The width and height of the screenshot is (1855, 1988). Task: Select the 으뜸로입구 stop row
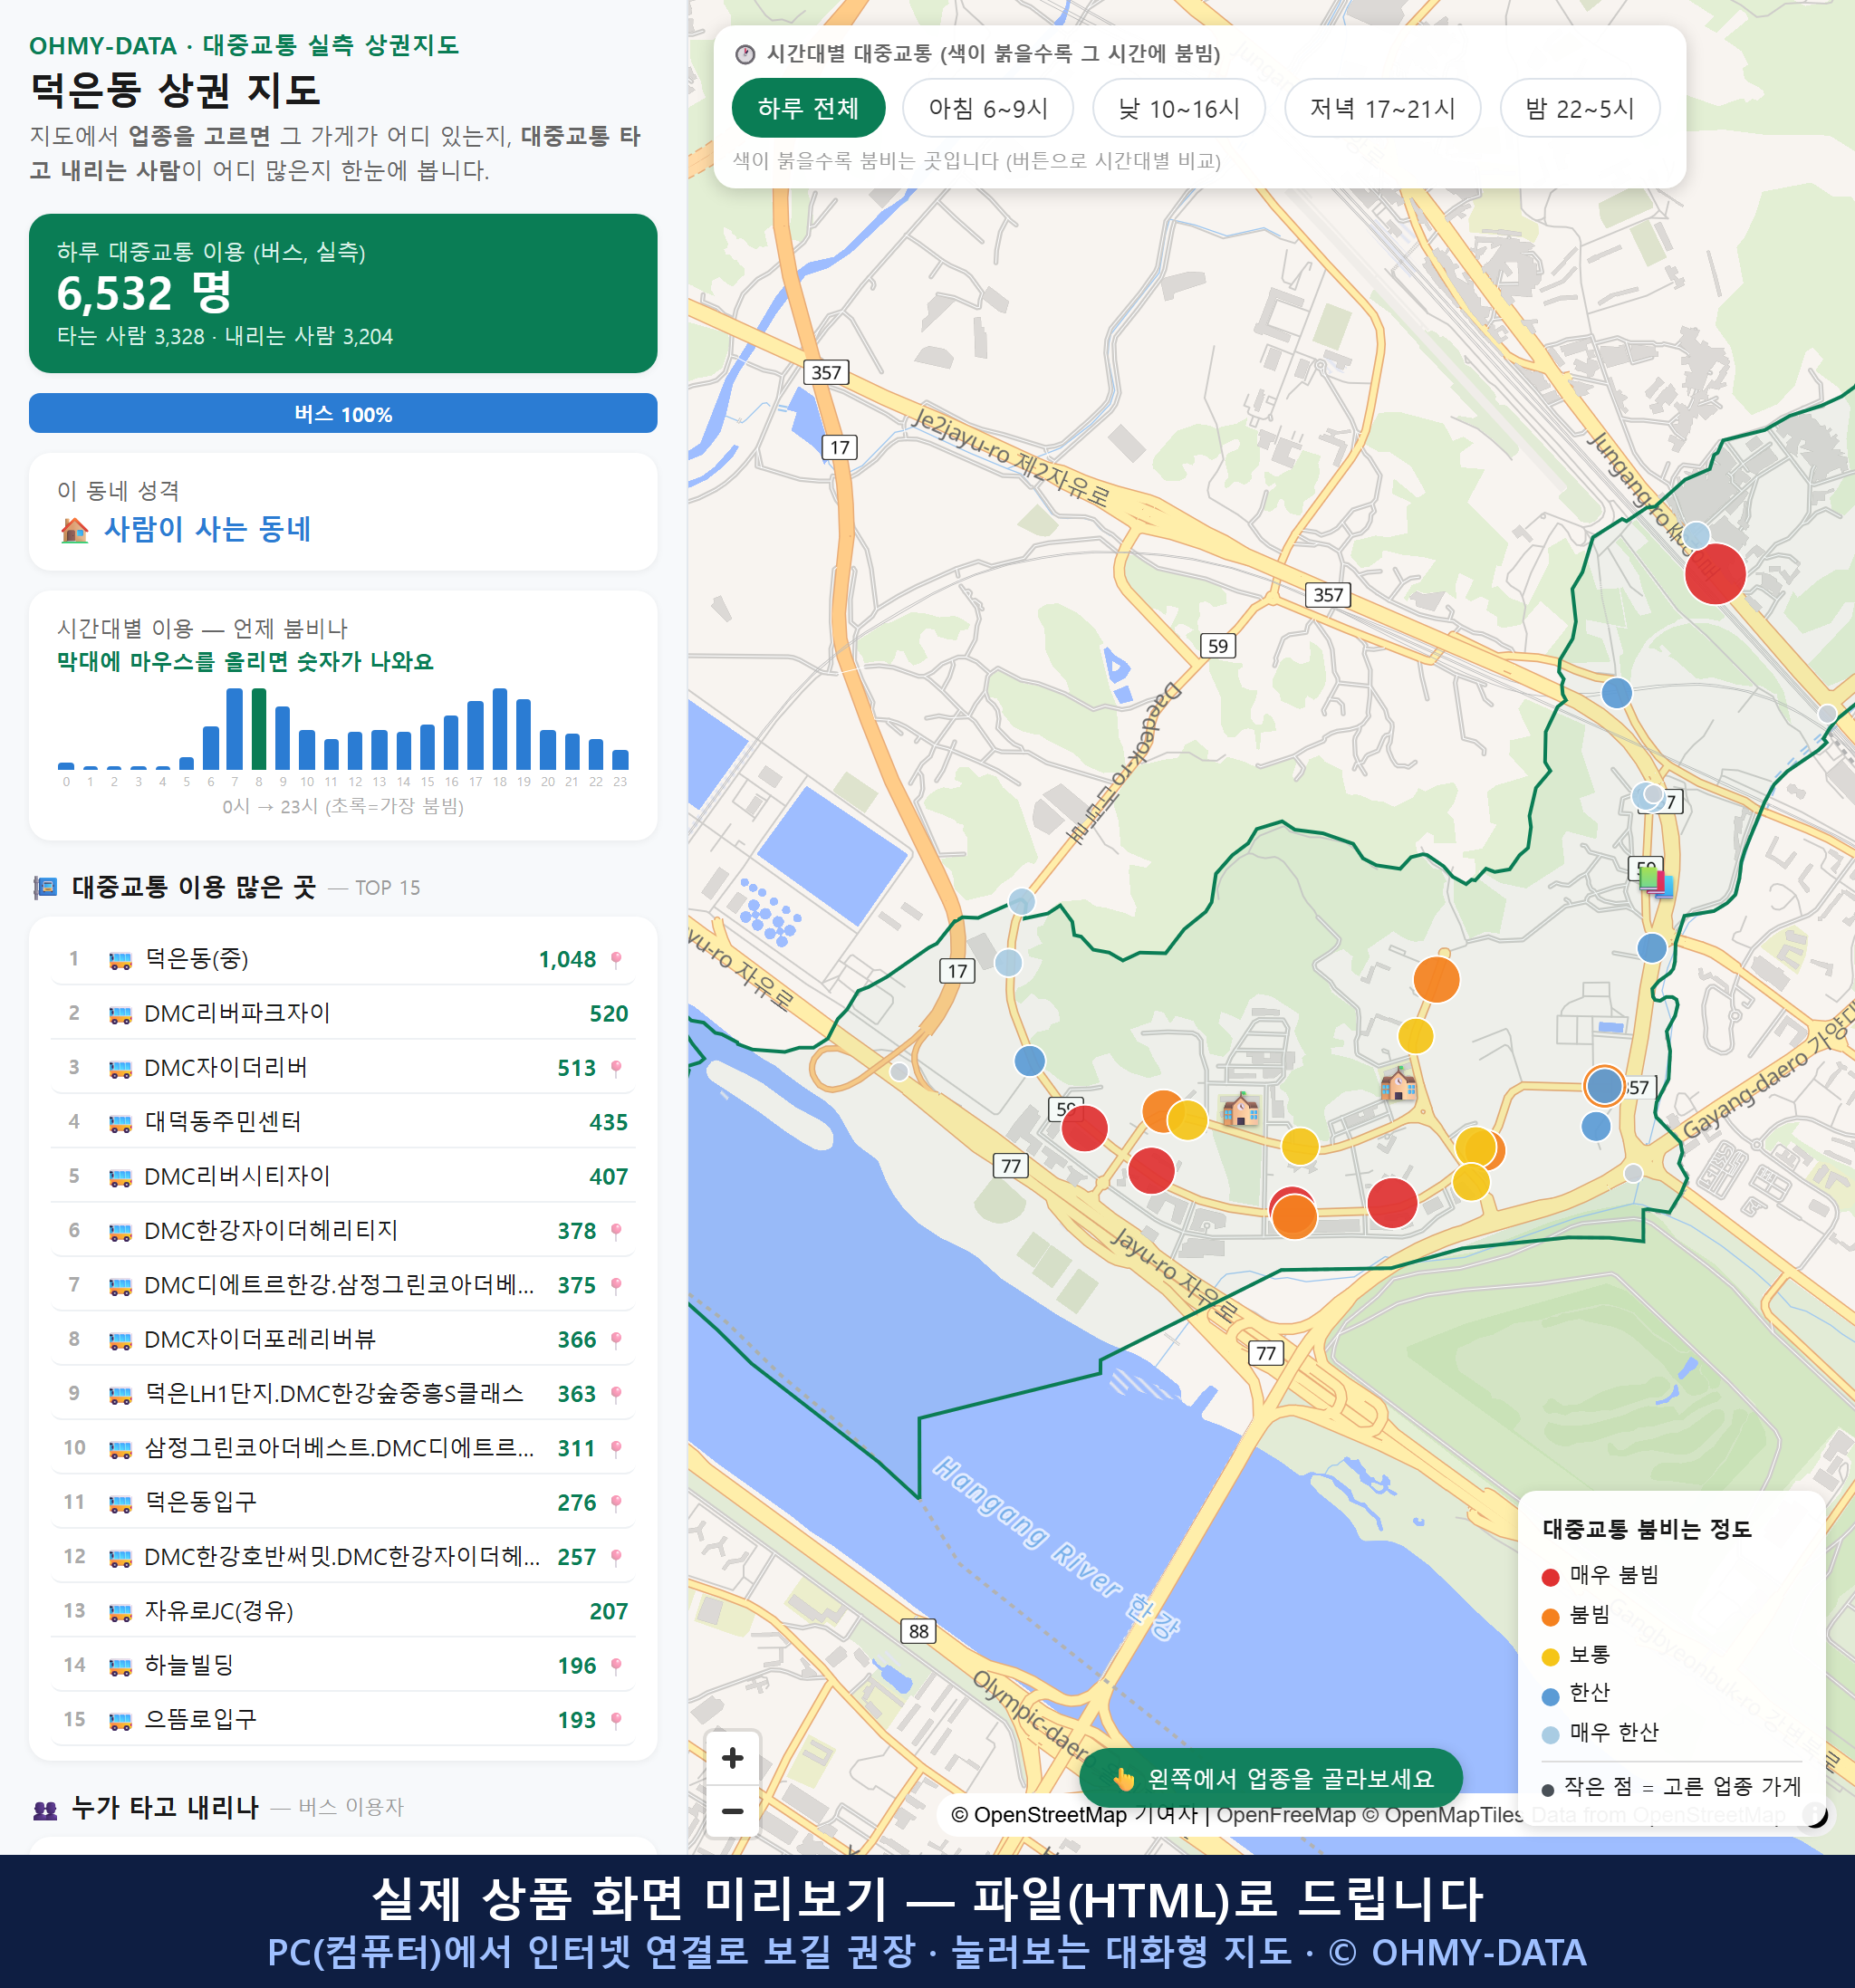point(343,1720)
